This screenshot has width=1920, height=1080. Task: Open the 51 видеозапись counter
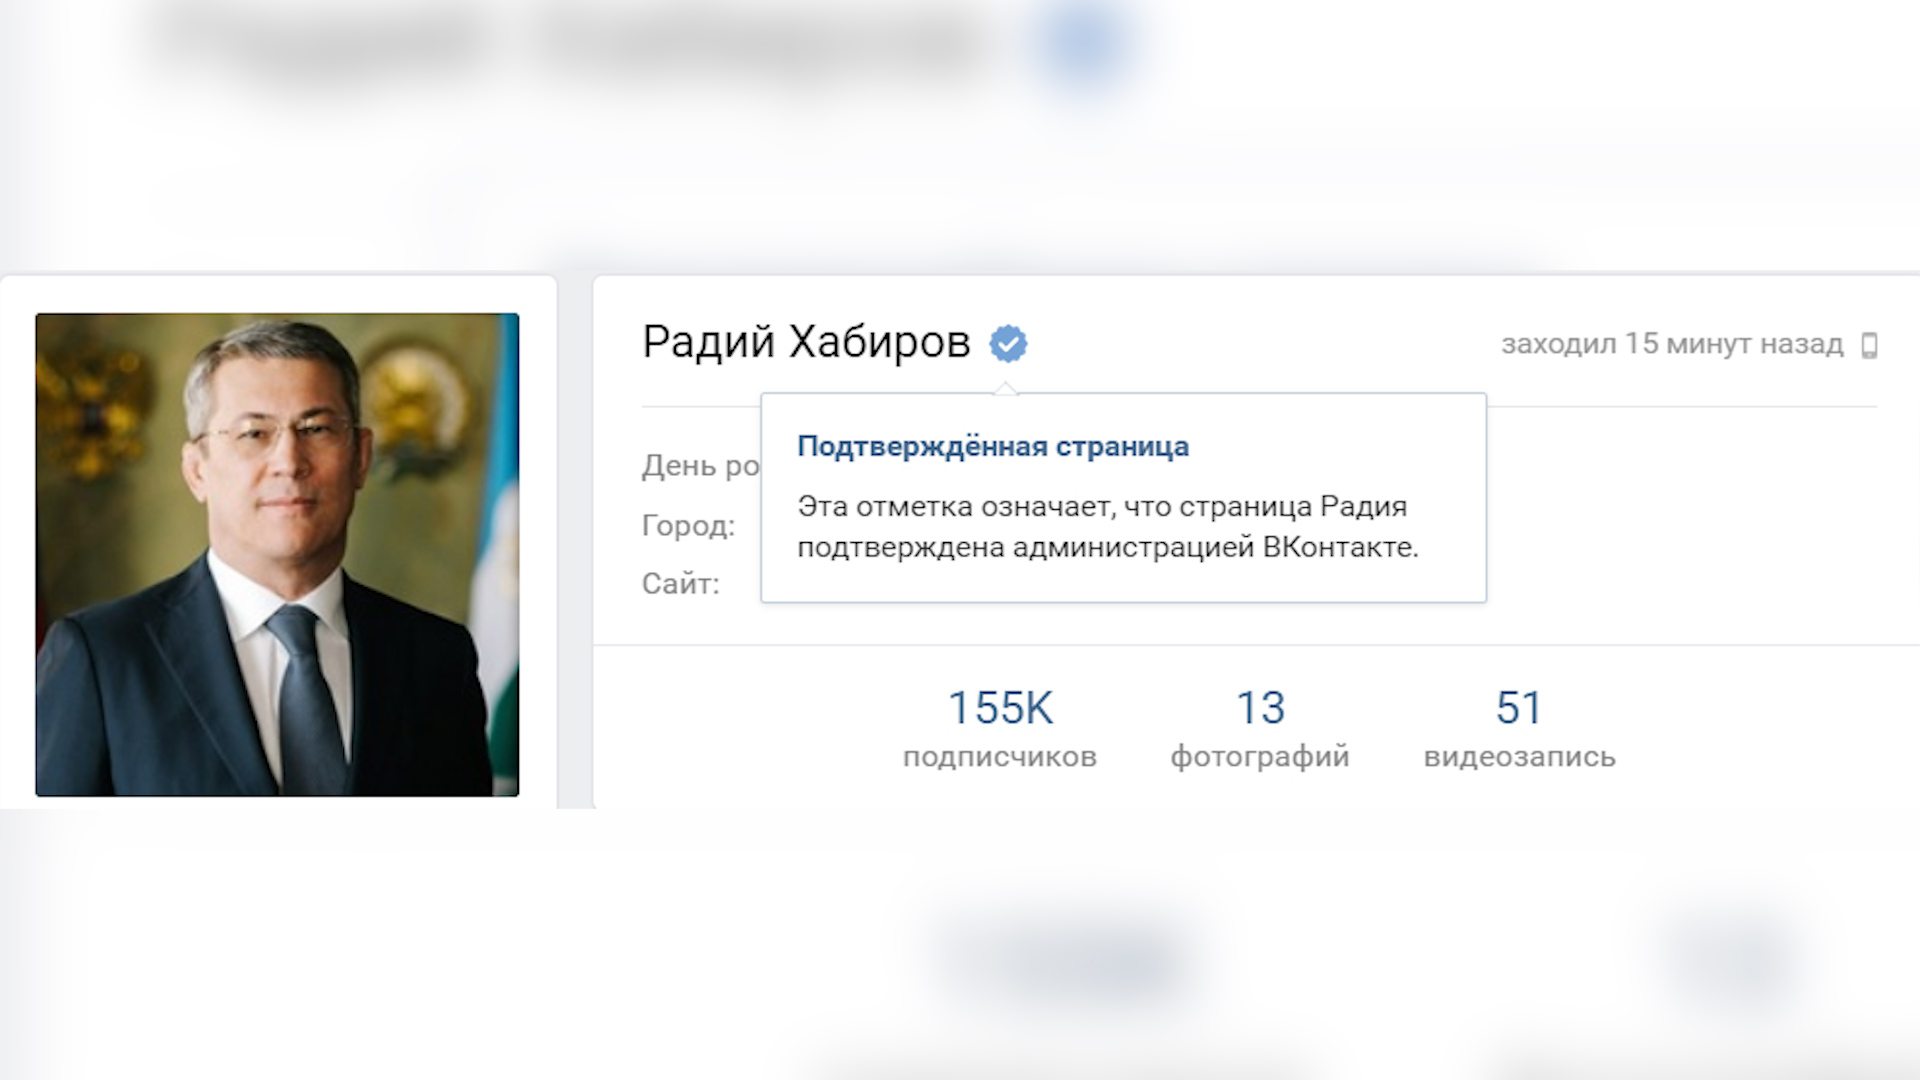point(1519,728)
